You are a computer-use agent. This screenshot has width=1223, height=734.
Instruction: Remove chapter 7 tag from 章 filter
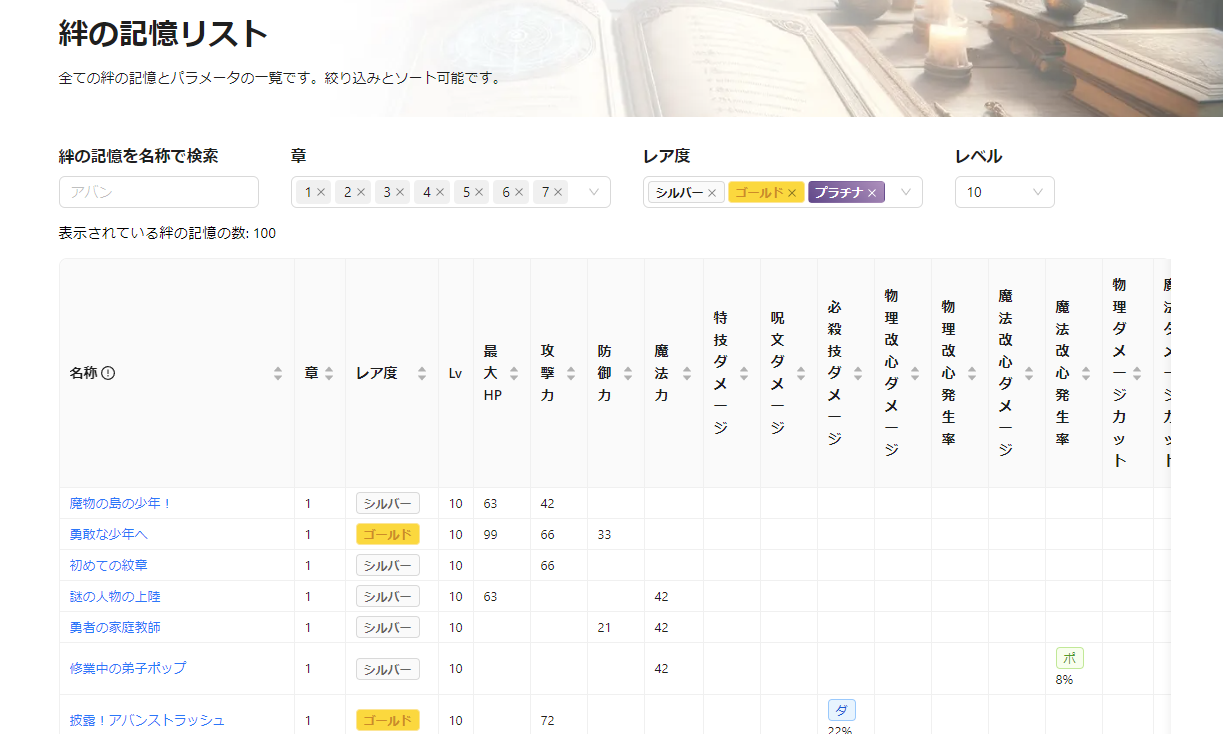[x=558, y=192]
